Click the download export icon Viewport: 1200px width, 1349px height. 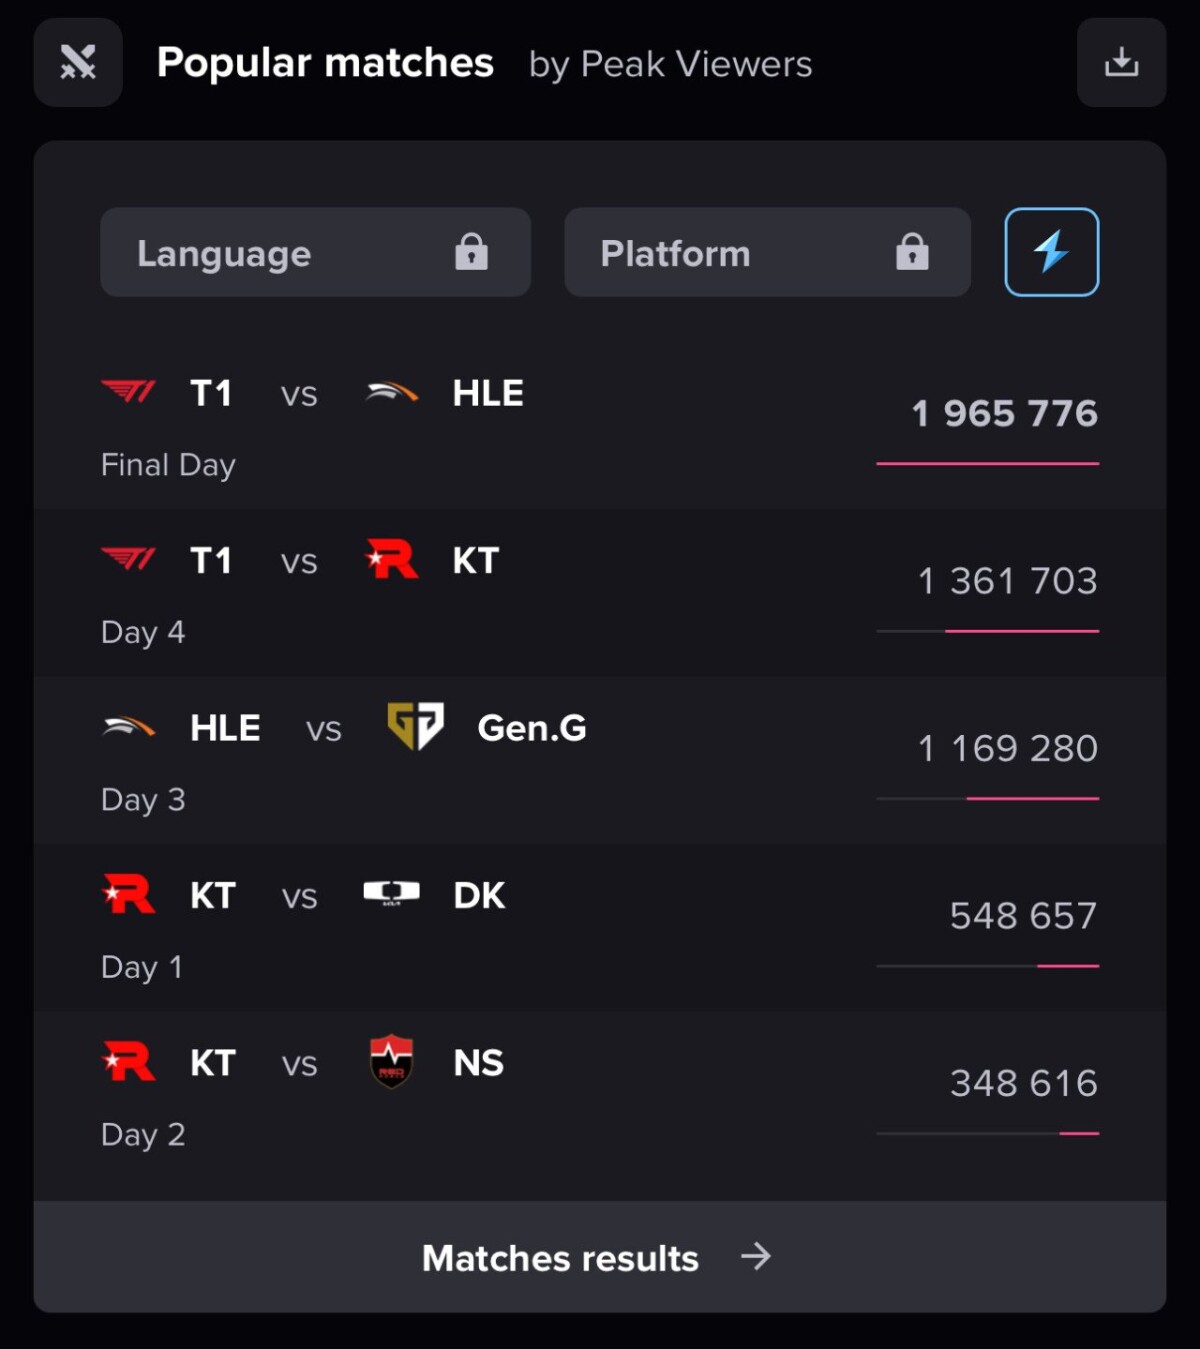point(1121,62)
